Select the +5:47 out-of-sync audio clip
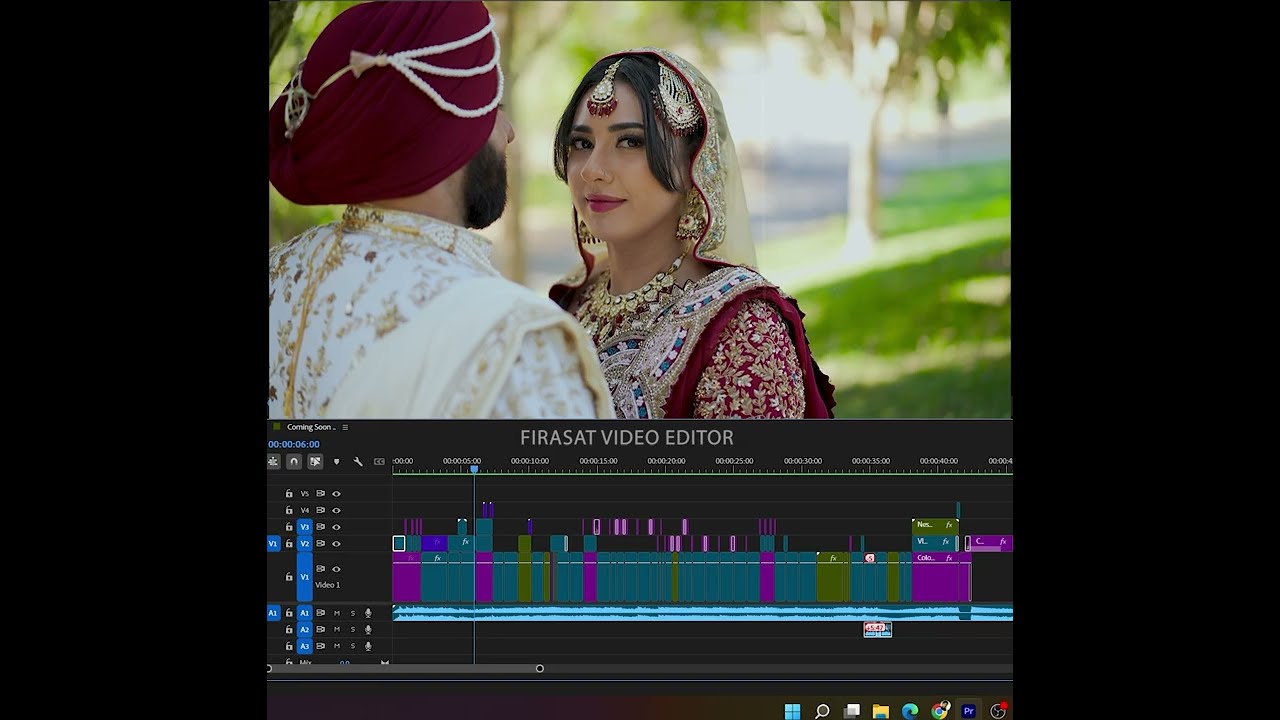This screenshot has width=1280, height=720. 877,628
